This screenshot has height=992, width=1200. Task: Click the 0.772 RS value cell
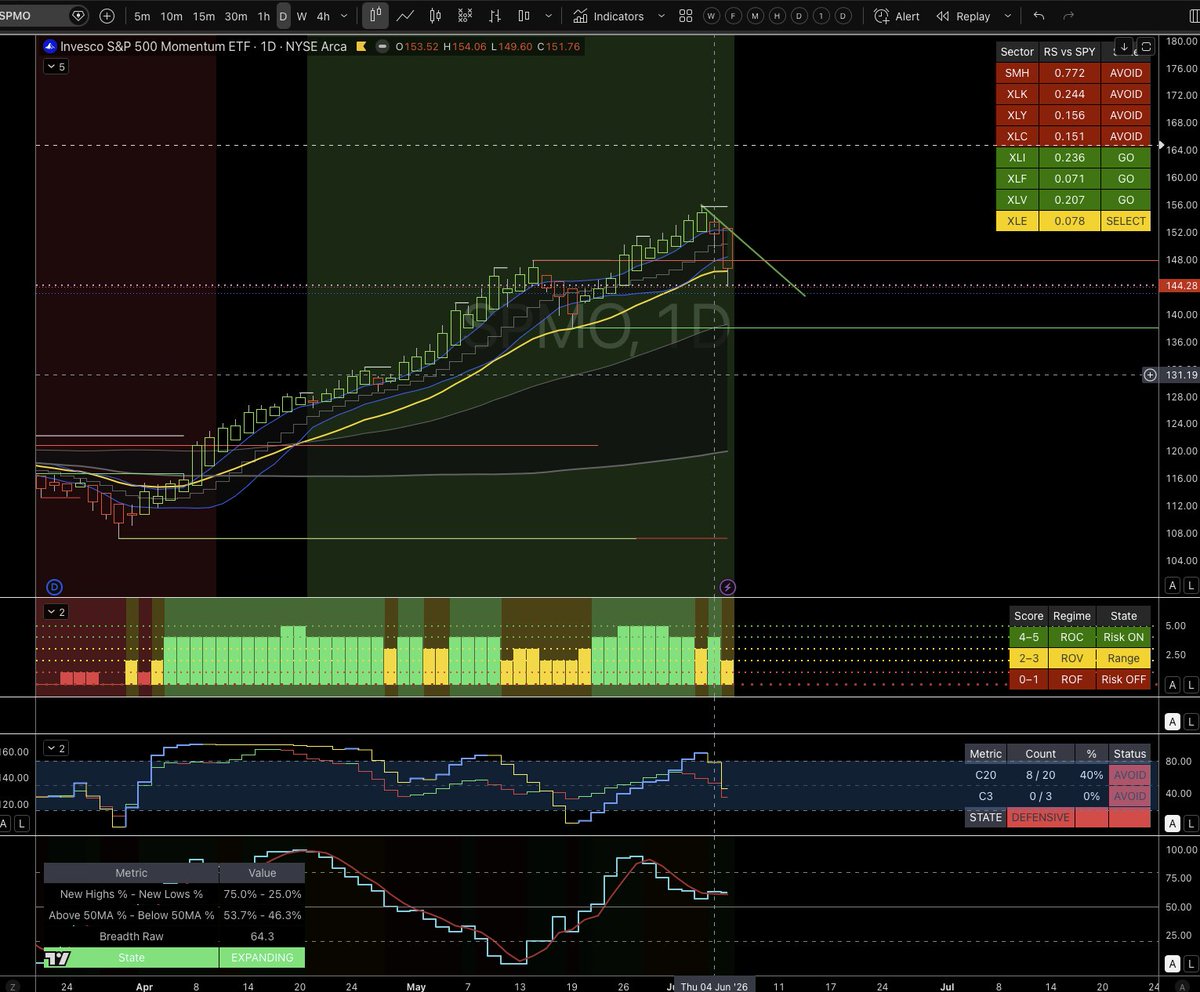pyautogui.click(x=1070, y=73)
